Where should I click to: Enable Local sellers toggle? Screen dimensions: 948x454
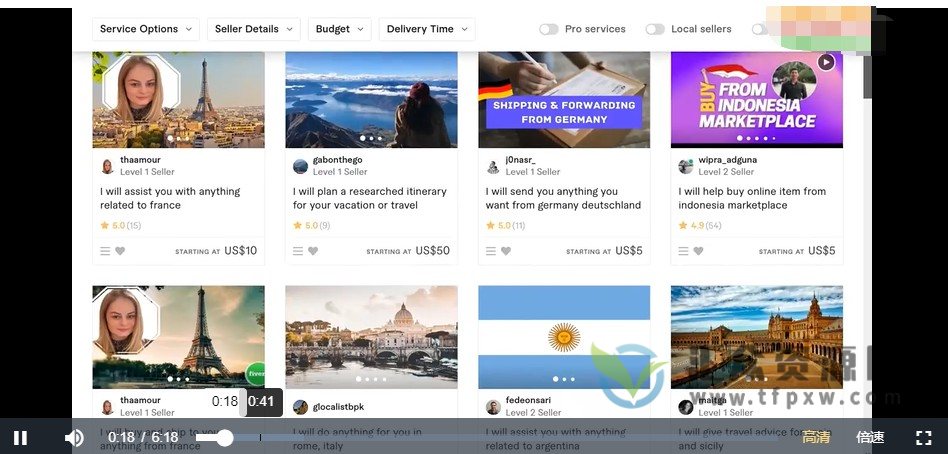[655, 29]
